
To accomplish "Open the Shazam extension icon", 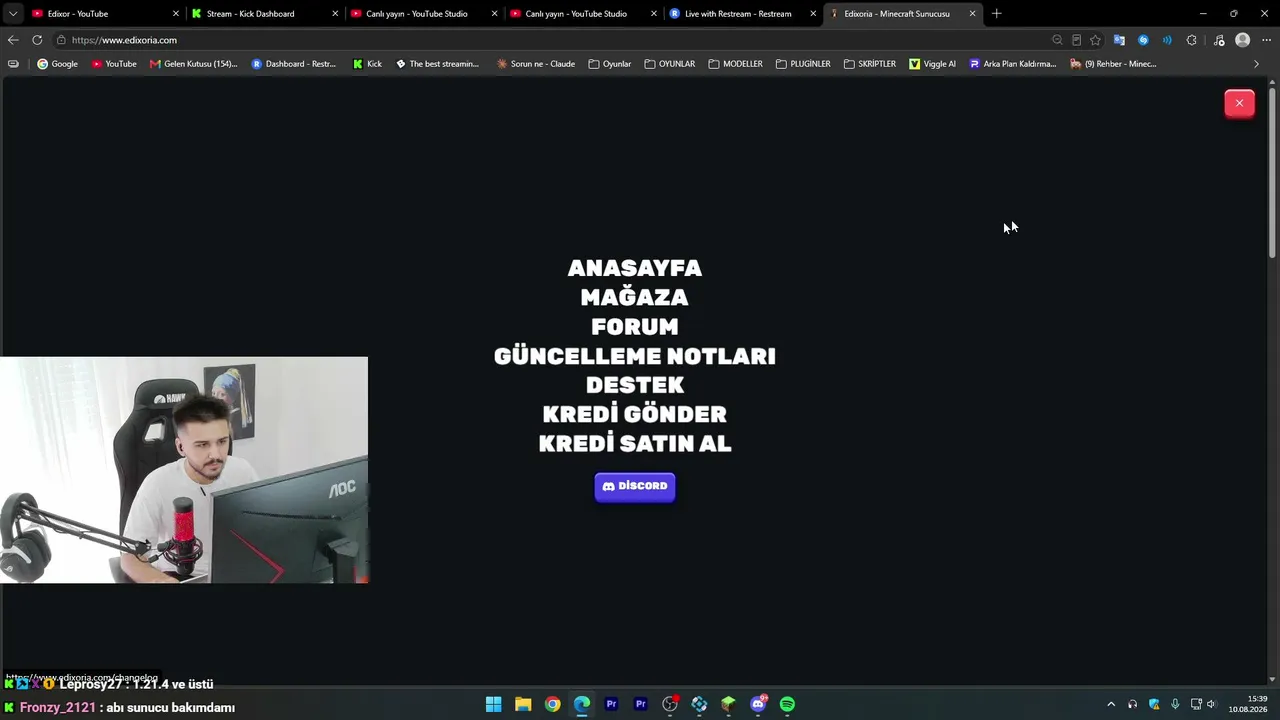I will (x=1143, y=40).
